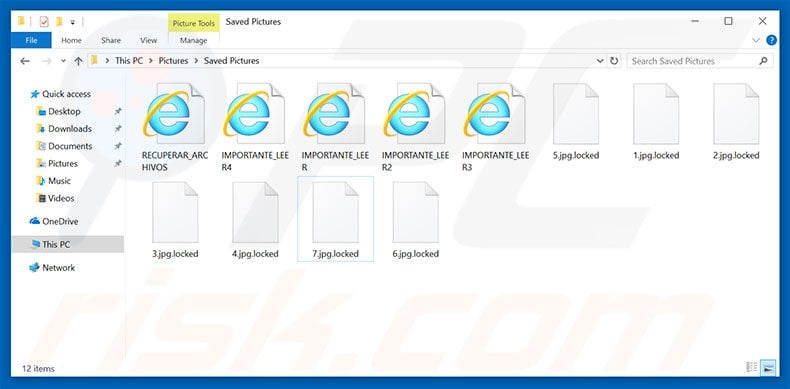Select the IMPORTANTE_LEER file icon
Screen dimensions: 790x389
coord(335,114)
